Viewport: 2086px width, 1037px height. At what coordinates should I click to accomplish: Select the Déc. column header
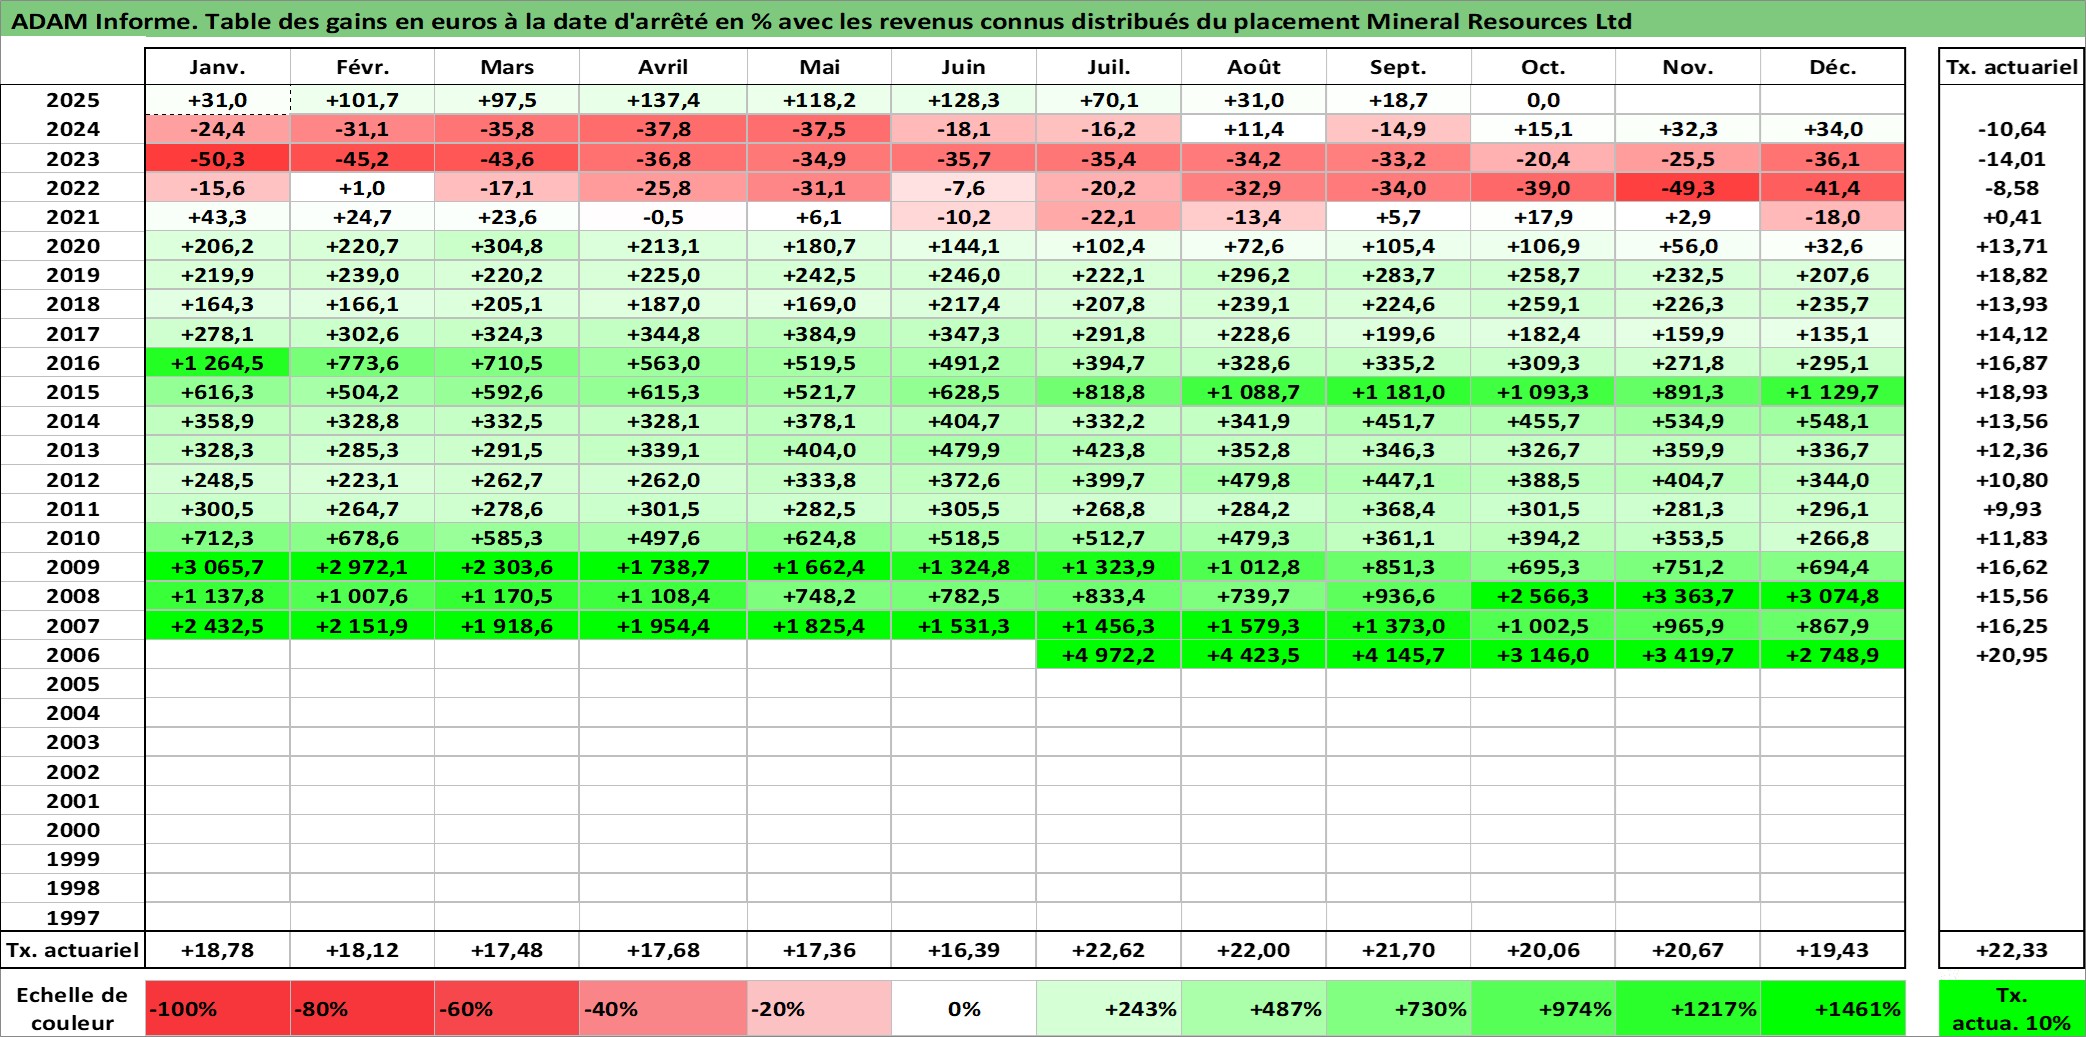tap(1832, 67)
